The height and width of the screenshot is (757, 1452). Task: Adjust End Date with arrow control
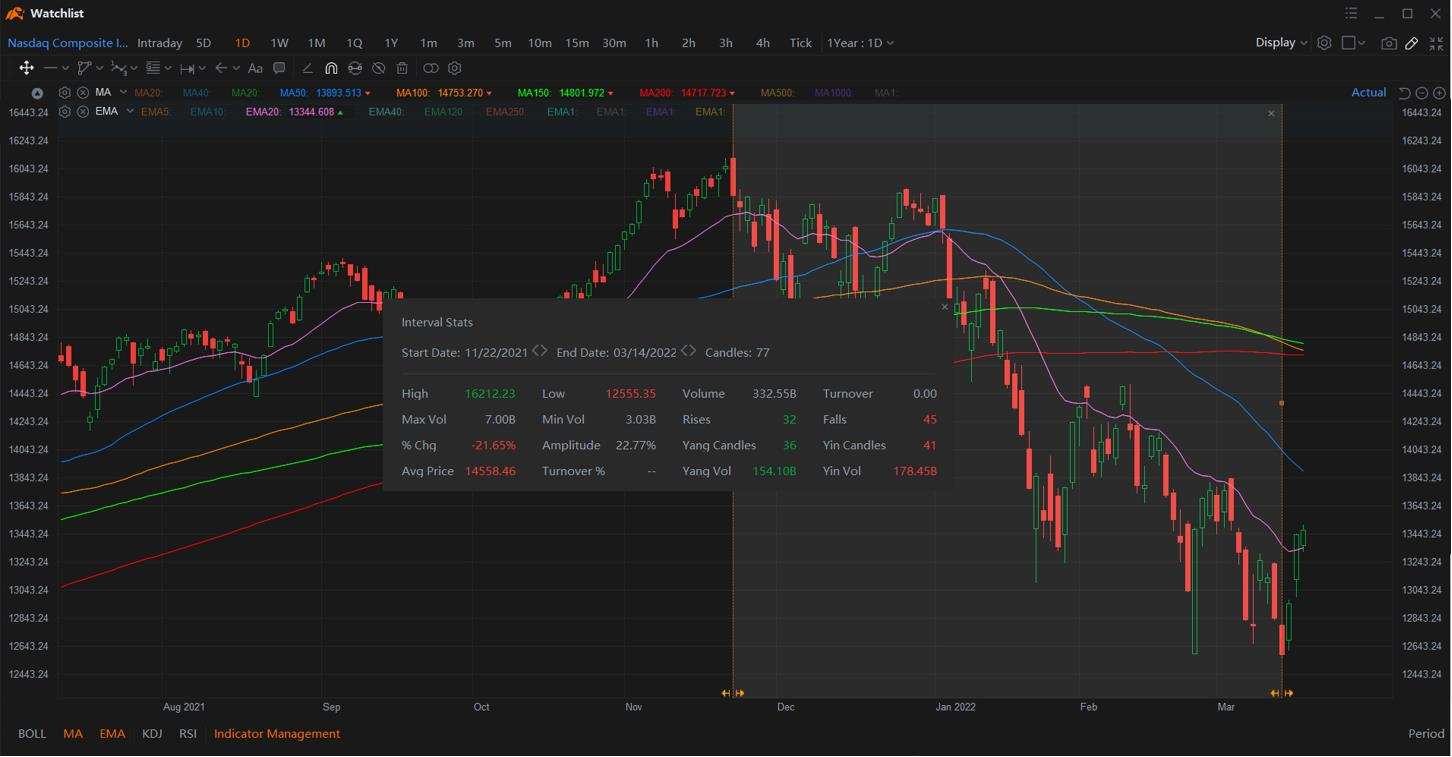[x=688, y=351]
